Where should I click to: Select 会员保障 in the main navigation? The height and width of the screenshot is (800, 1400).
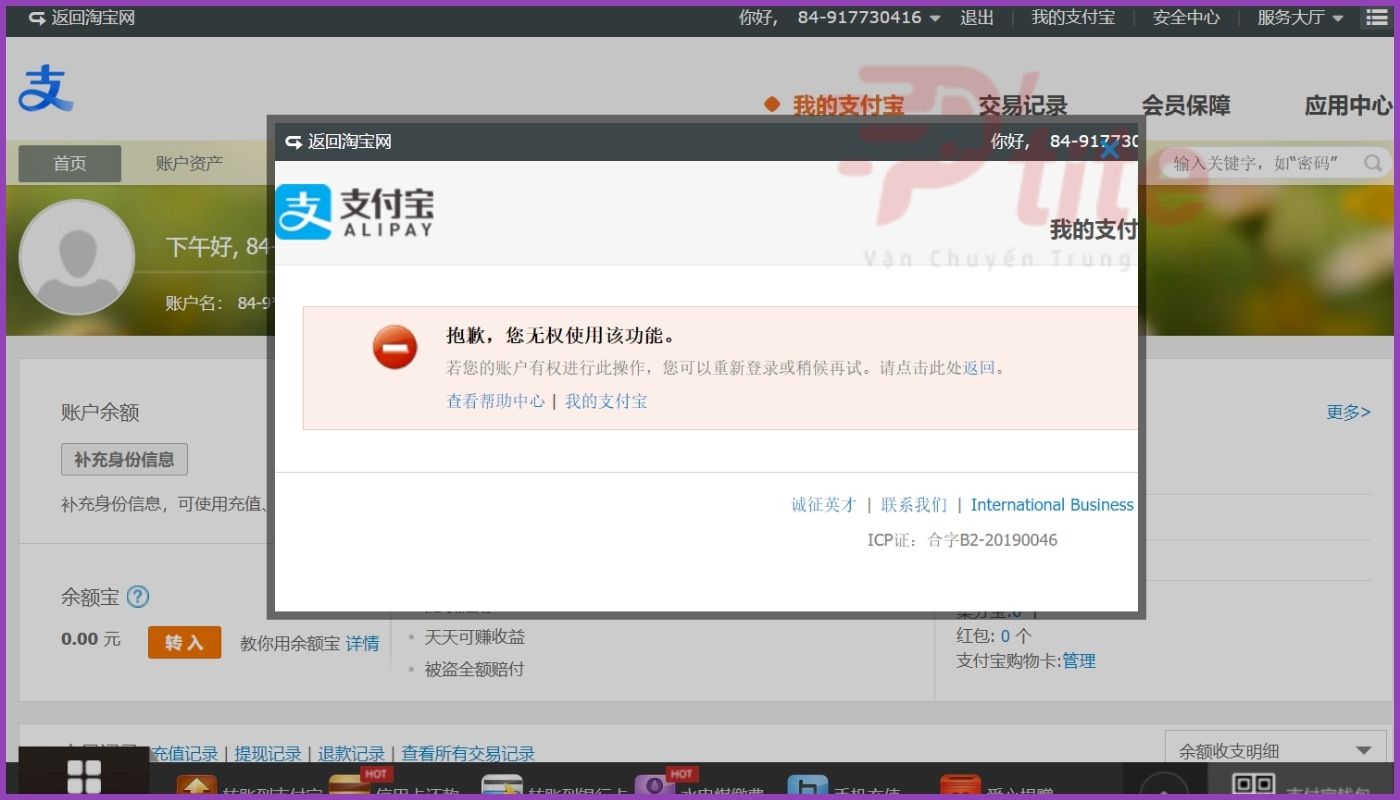pyautogui.click(x=1186, y=105)
